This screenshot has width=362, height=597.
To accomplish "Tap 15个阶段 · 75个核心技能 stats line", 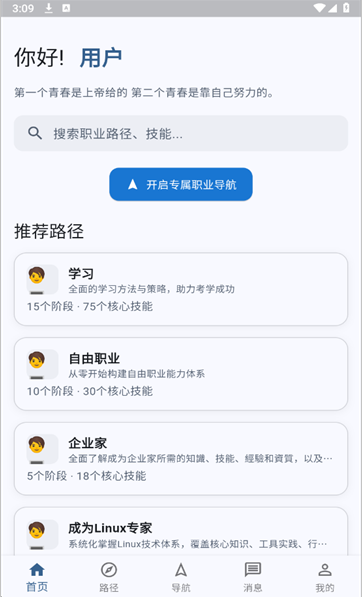I will pos(90,306).
